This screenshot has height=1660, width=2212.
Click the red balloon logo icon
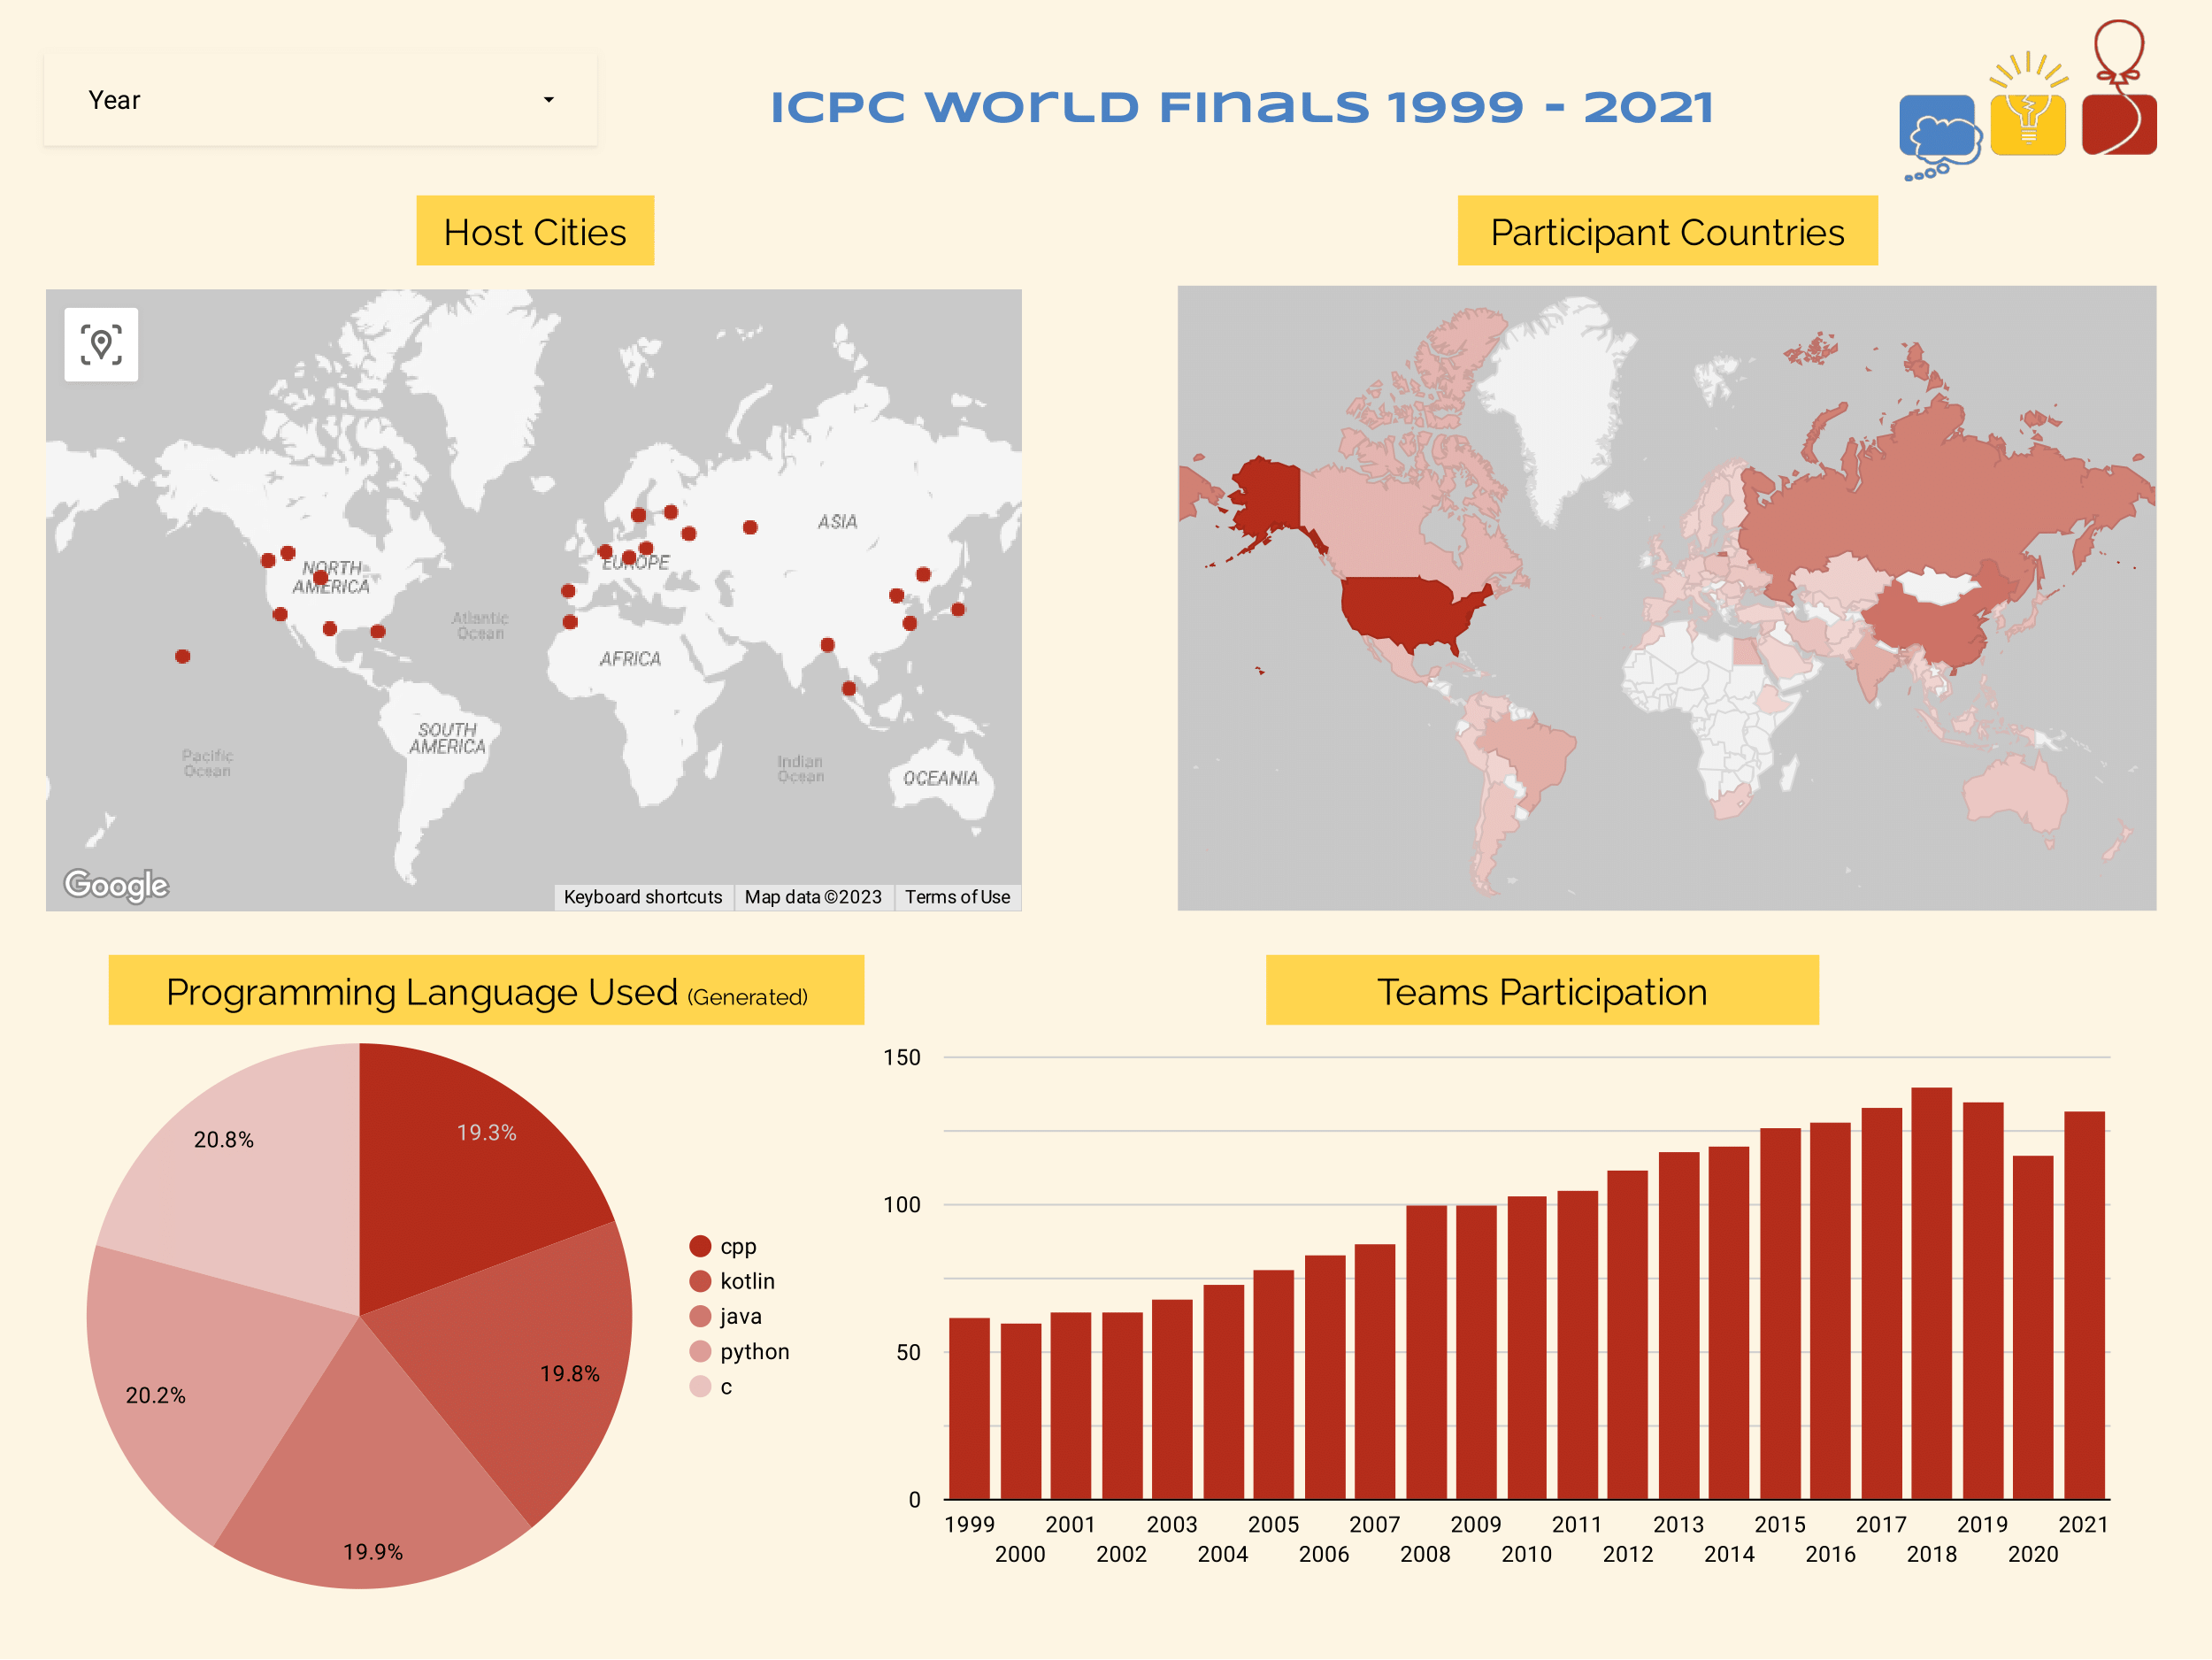2119,88
